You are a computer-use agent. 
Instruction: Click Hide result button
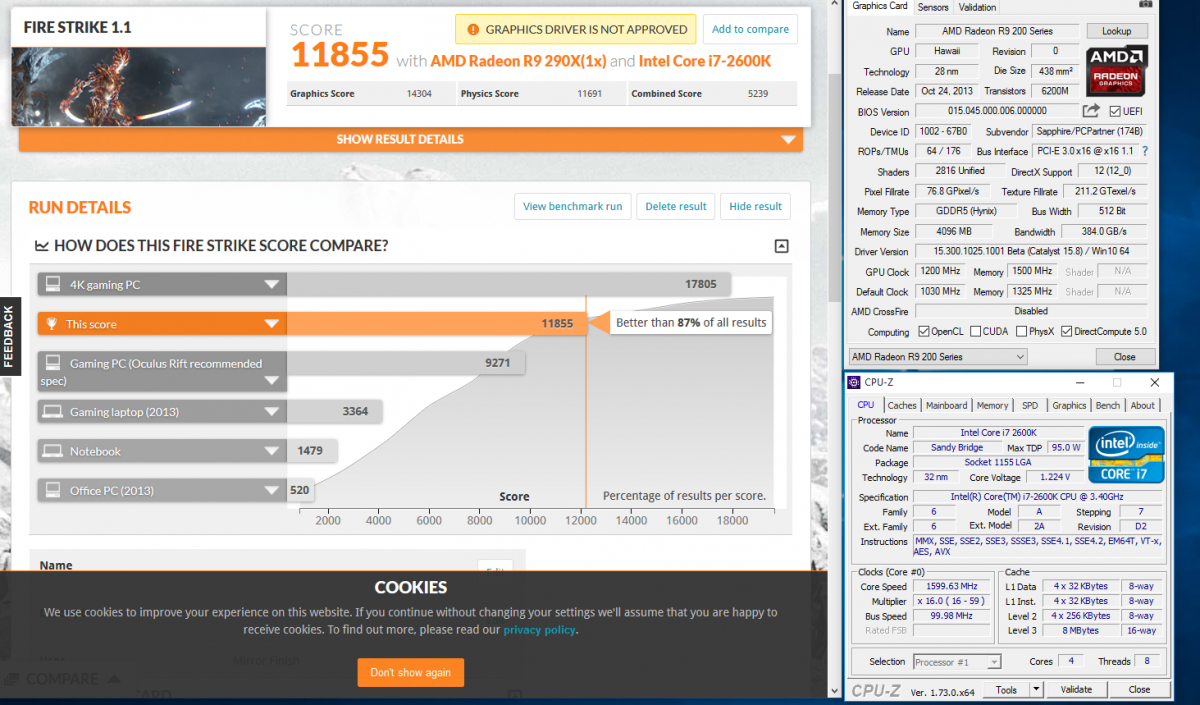point(756,206)
